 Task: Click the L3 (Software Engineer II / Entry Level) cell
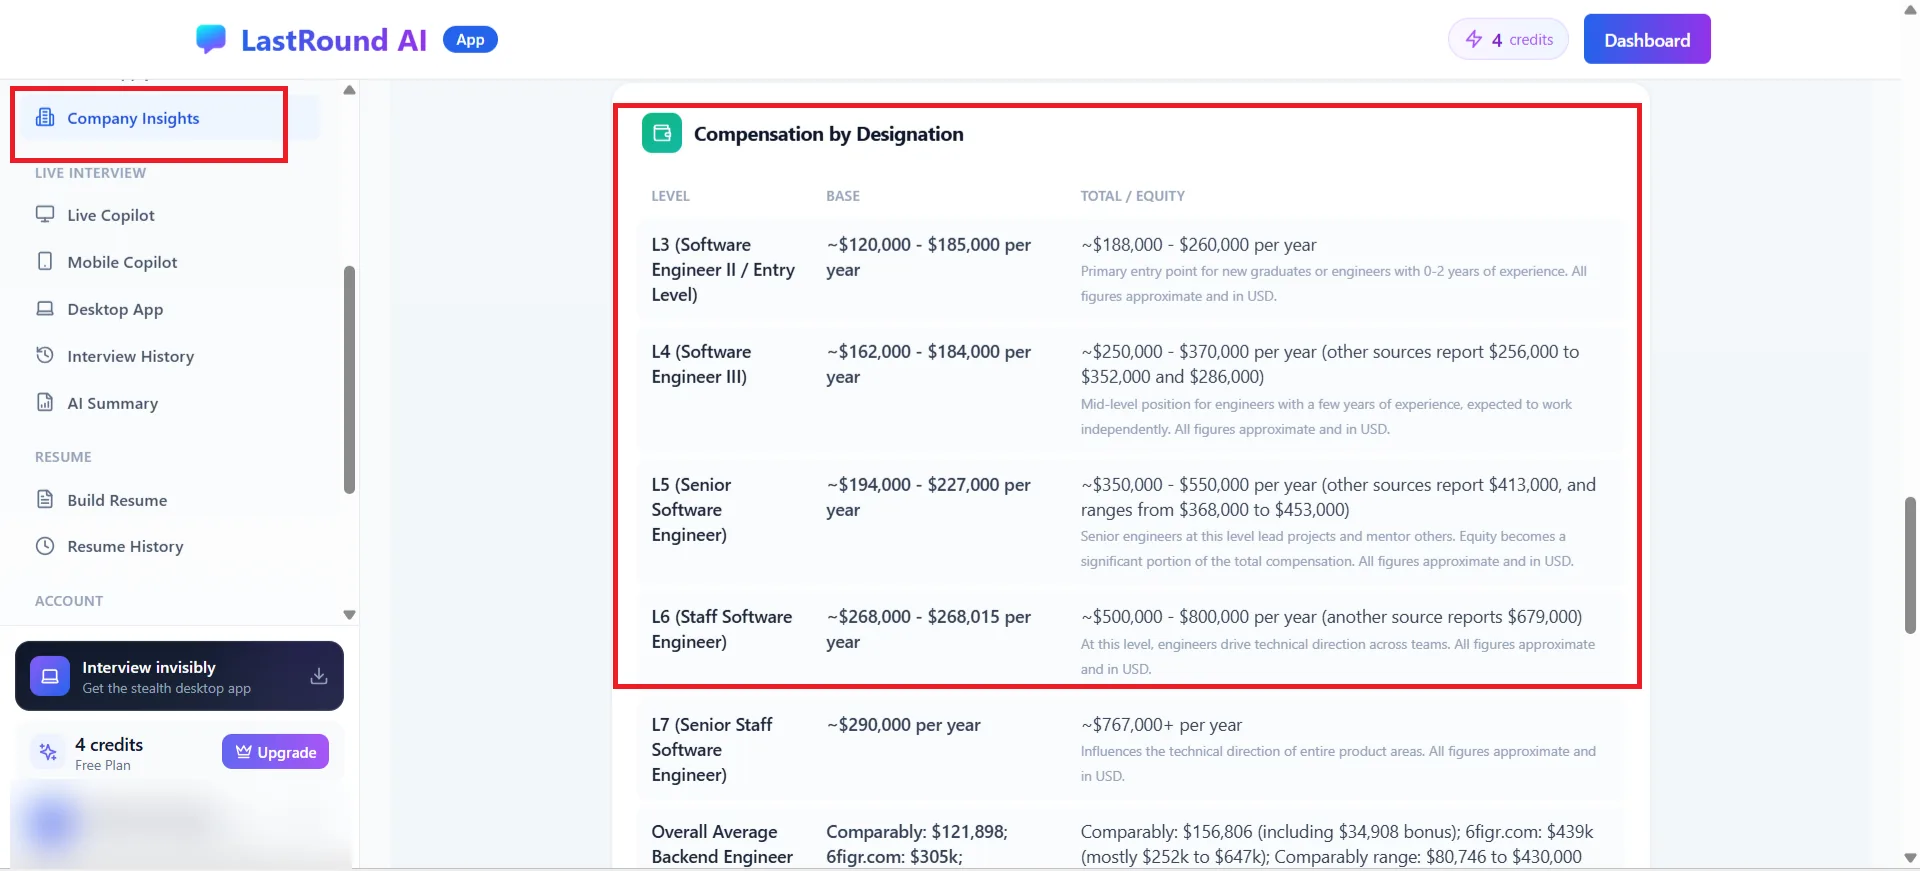pyautogui.click(x=723, y=270)
